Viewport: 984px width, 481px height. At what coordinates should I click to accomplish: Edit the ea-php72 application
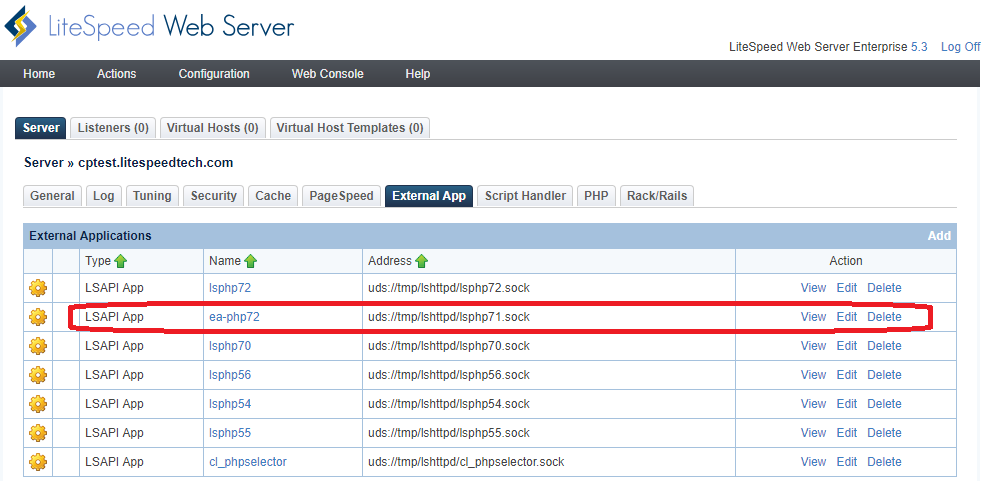847,317
